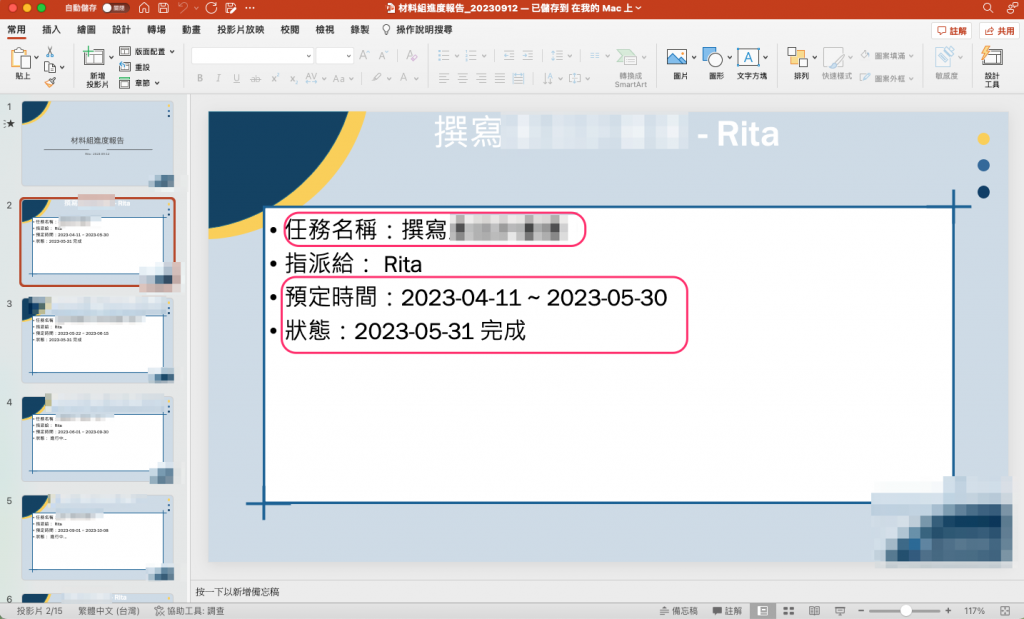The height and width of the screenshot is (619, 1024).
Task: Open the Undo history dropdown arrow
Action: tap(196, 8)
